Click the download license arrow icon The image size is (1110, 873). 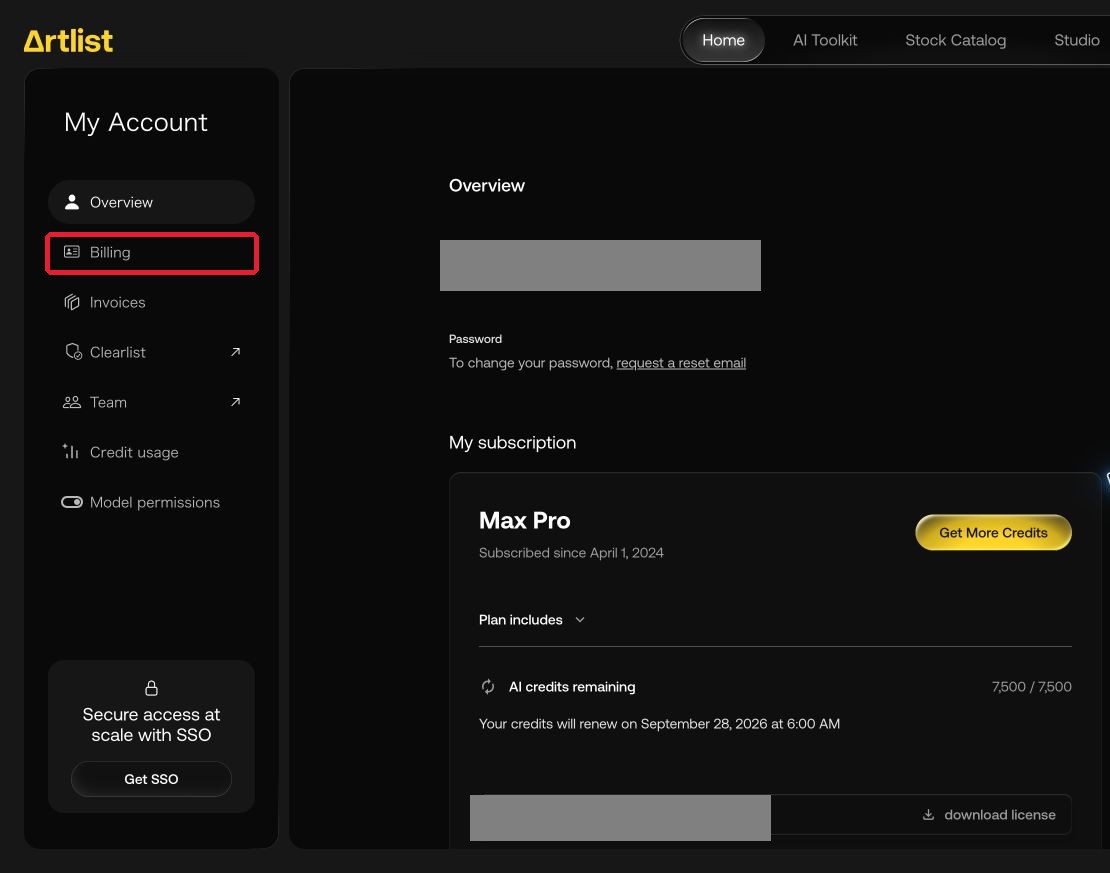928,815
